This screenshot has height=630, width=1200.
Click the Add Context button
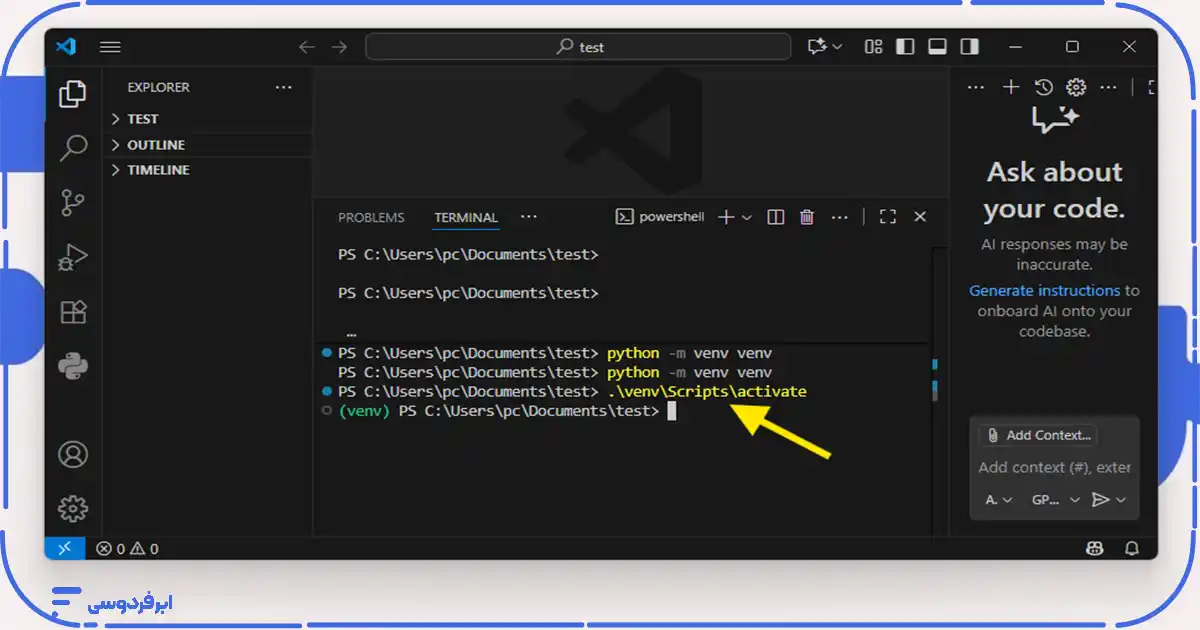pyautogui.click(x=1038, y=435)
